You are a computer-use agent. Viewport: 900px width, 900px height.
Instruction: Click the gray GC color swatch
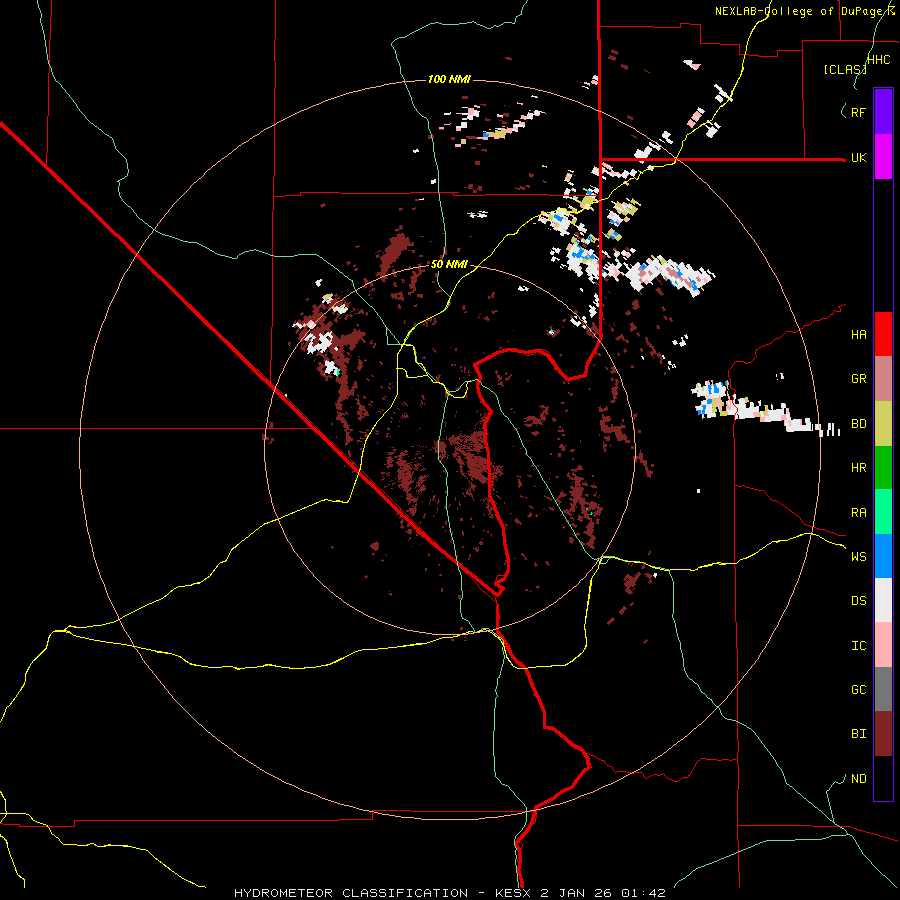coord(883,689)
